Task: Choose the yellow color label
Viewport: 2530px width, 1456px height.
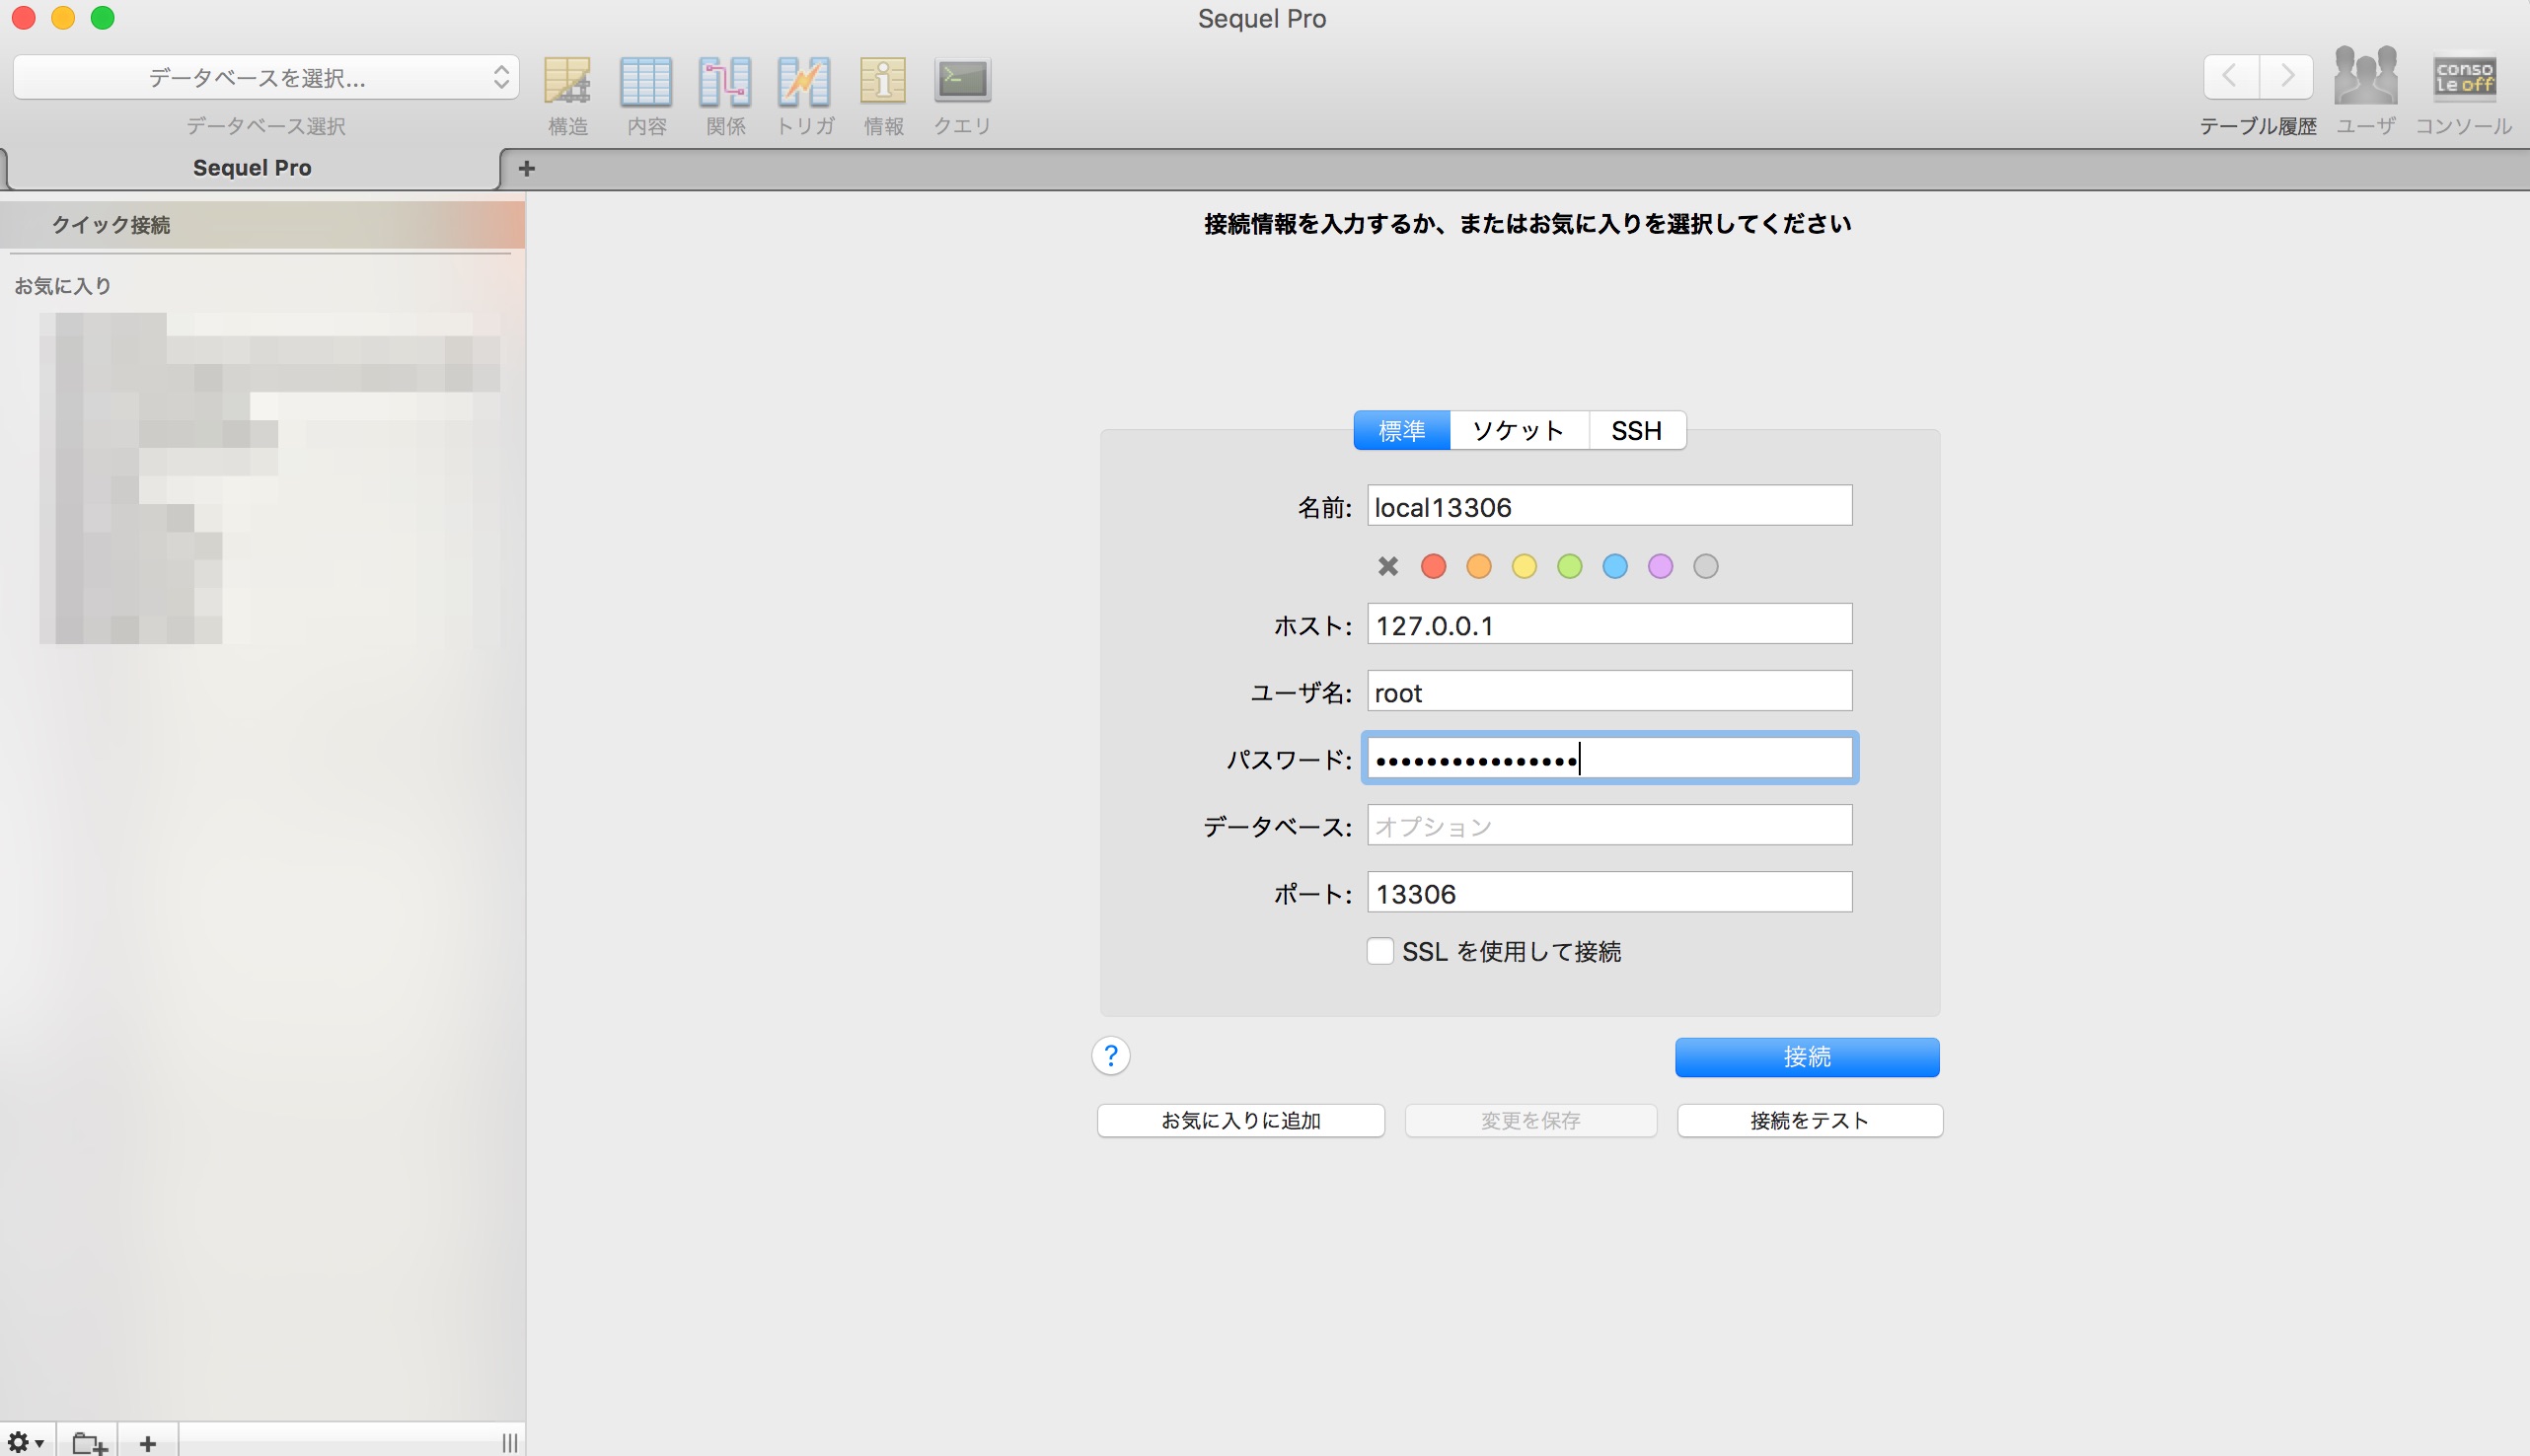Action: [1523, 566]
